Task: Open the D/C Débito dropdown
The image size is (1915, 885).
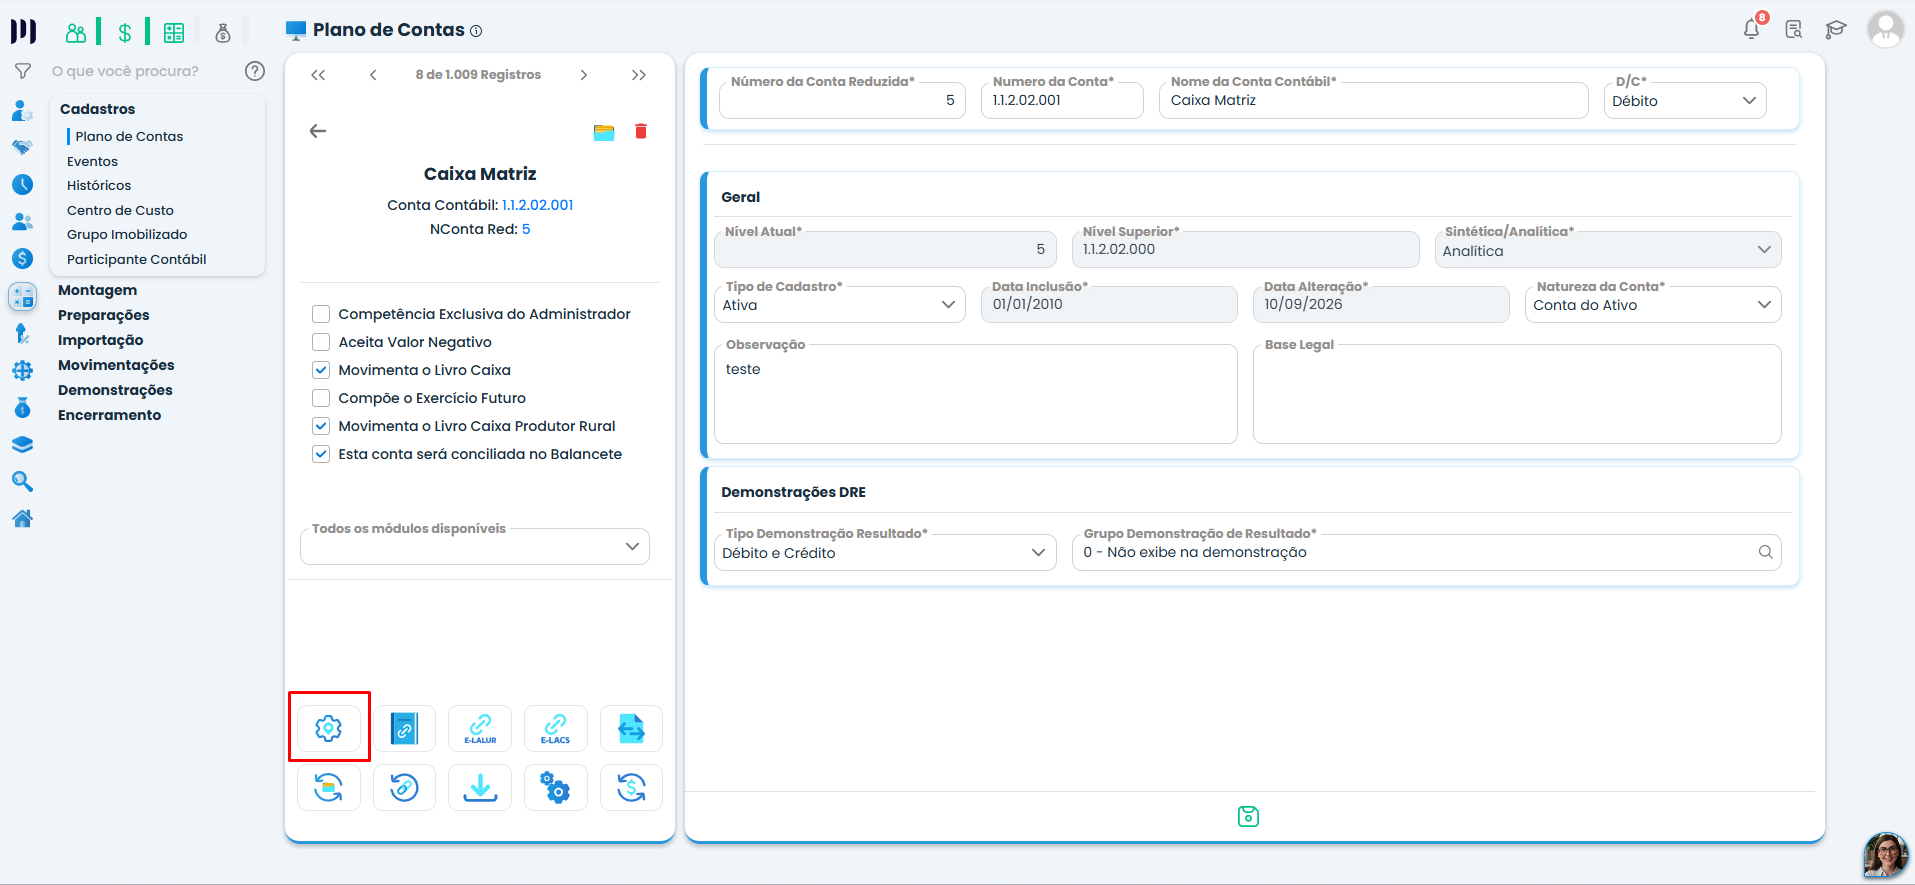Action: pos(1685,101)
